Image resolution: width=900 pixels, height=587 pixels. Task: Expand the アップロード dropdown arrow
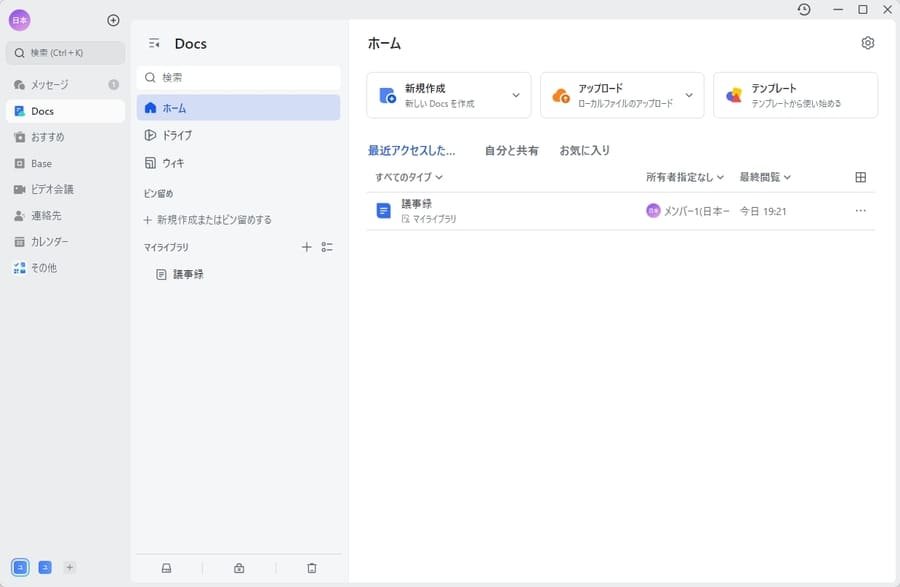tap(688, 95)
